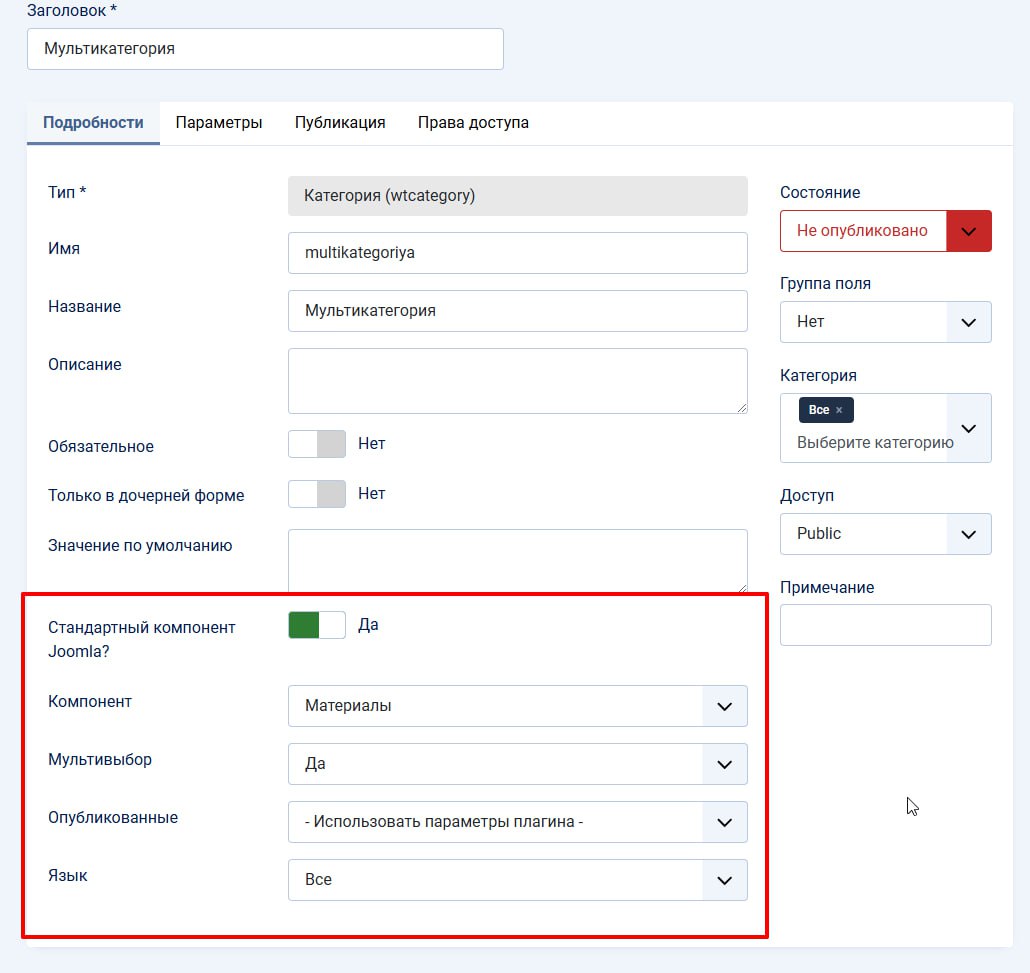Viewport: 1030px width, 973px height.
Task: Click the Название input field
Action: pyautogui.click(x=518, y=311)
